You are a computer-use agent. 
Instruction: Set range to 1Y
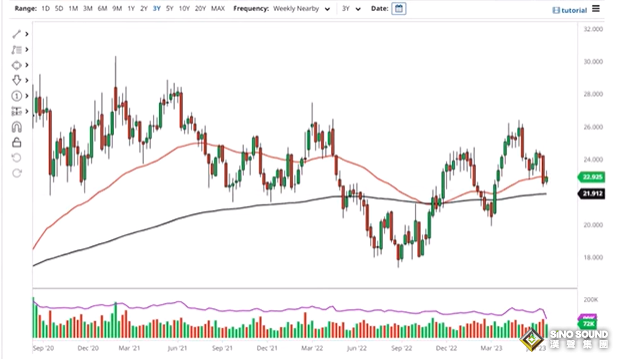tap(131, 8)
